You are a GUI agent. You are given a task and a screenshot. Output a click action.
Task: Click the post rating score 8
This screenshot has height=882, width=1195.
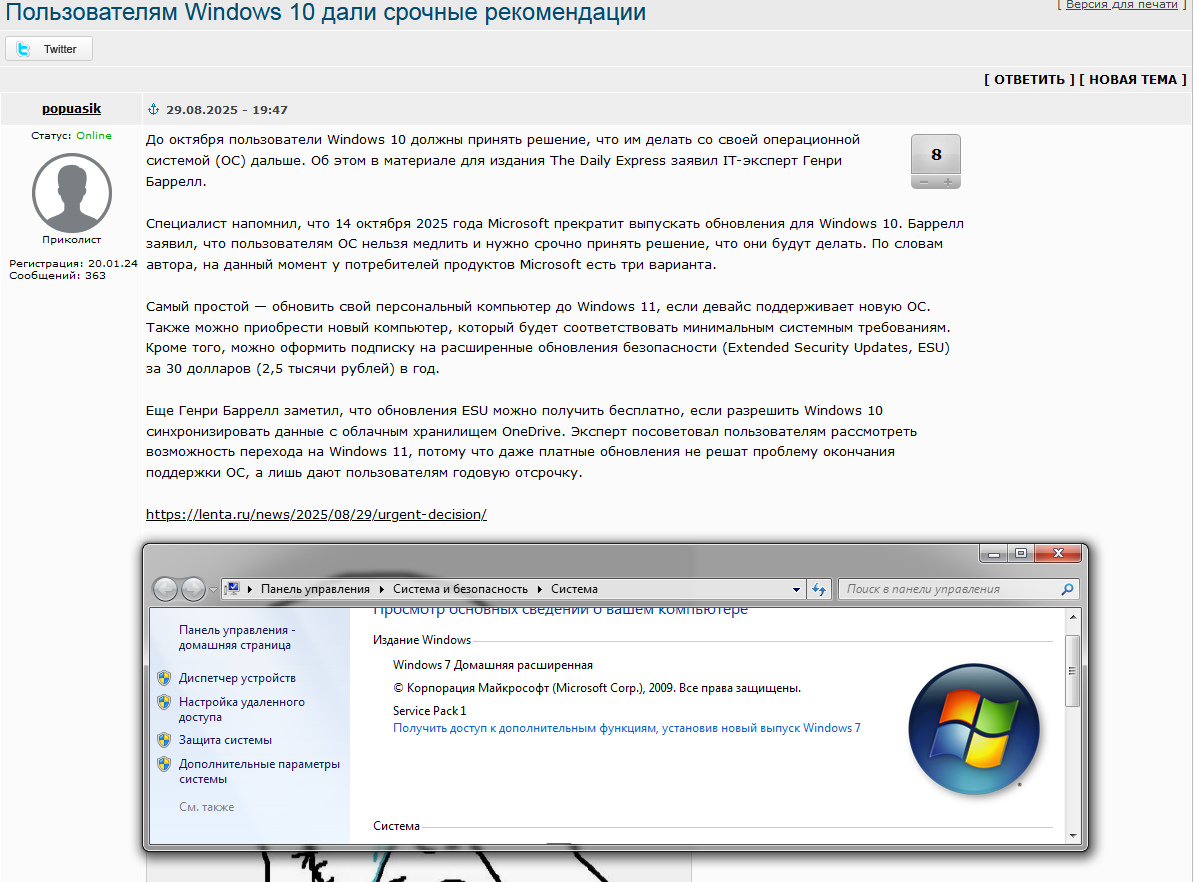pos(936,155)
